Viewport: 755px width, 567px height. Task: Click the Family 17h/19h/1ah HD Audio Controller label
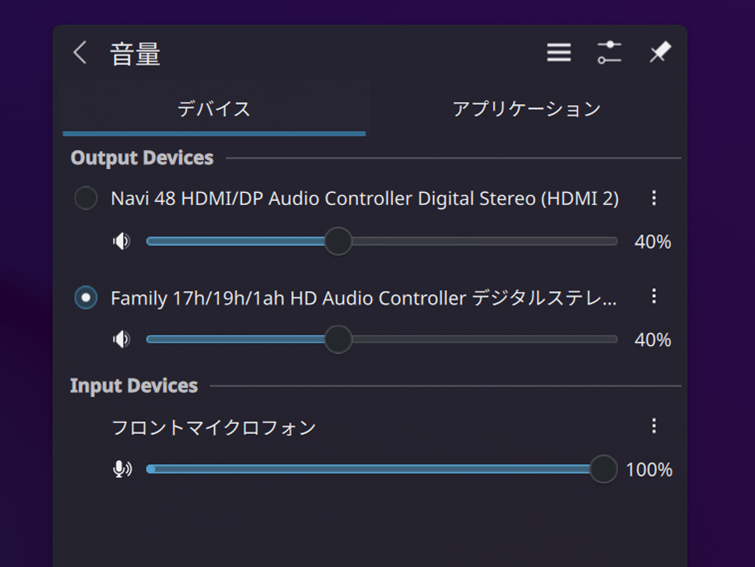point(364,297)
